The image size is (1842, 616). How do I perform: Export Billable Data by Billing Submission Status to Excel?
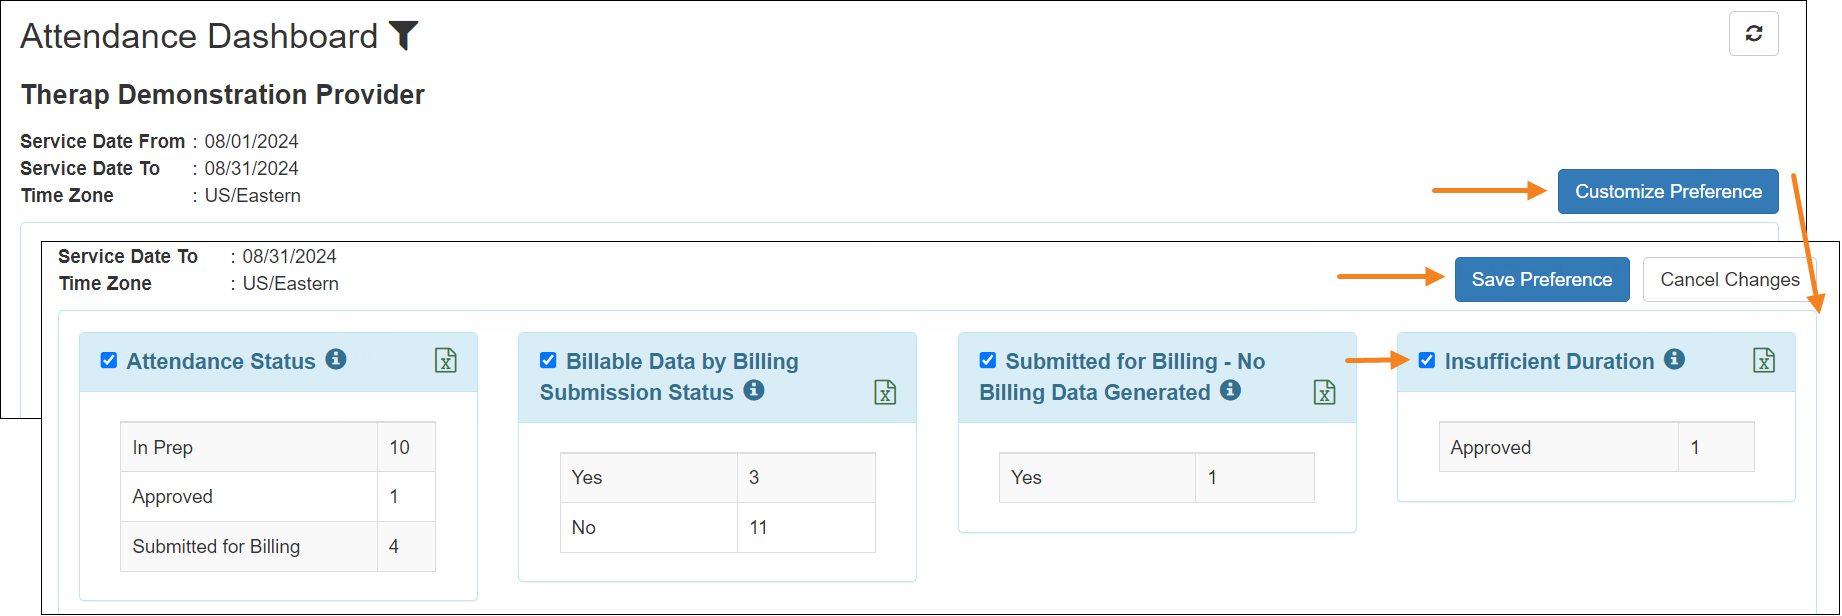pyautogui.click(x=885, y=393)
